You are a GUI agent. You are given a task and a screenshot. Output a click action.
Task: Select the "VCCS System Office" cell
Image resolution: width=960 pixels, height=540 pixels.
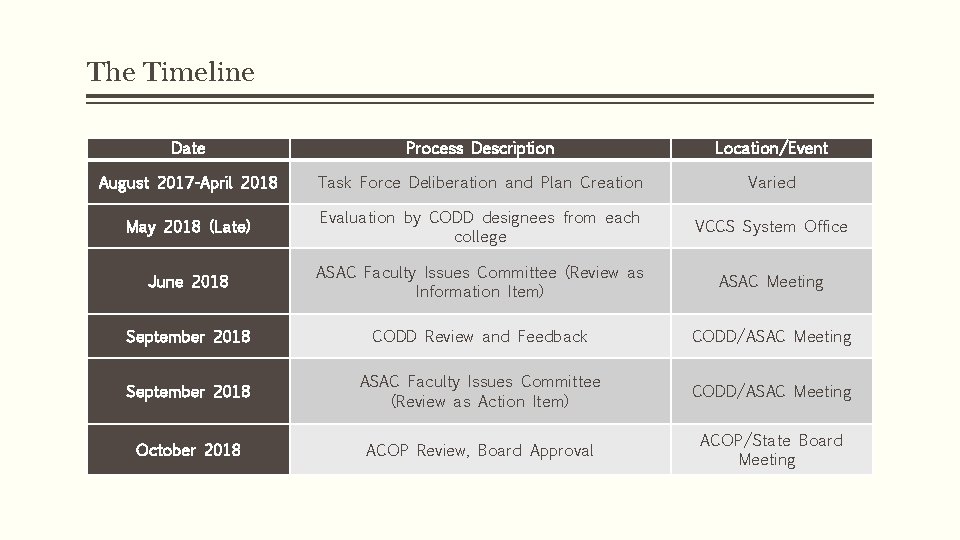point(771,227)
